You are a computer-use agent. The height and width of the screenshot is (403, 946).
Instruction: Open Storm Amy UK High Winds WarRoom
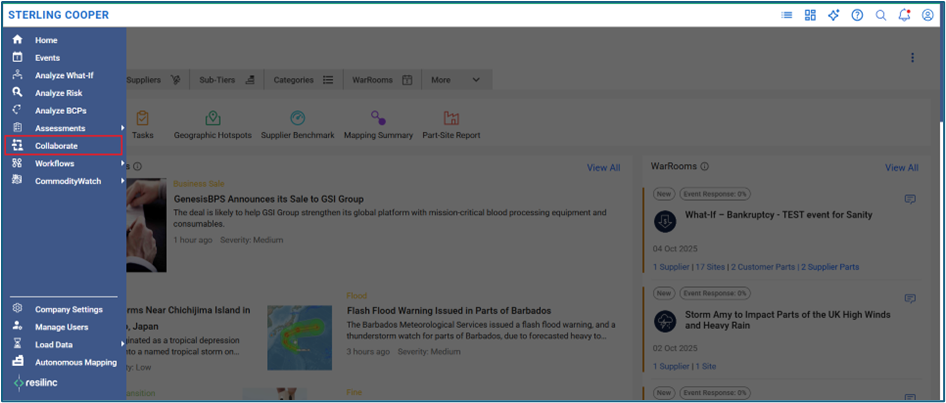tap(787, 320)
